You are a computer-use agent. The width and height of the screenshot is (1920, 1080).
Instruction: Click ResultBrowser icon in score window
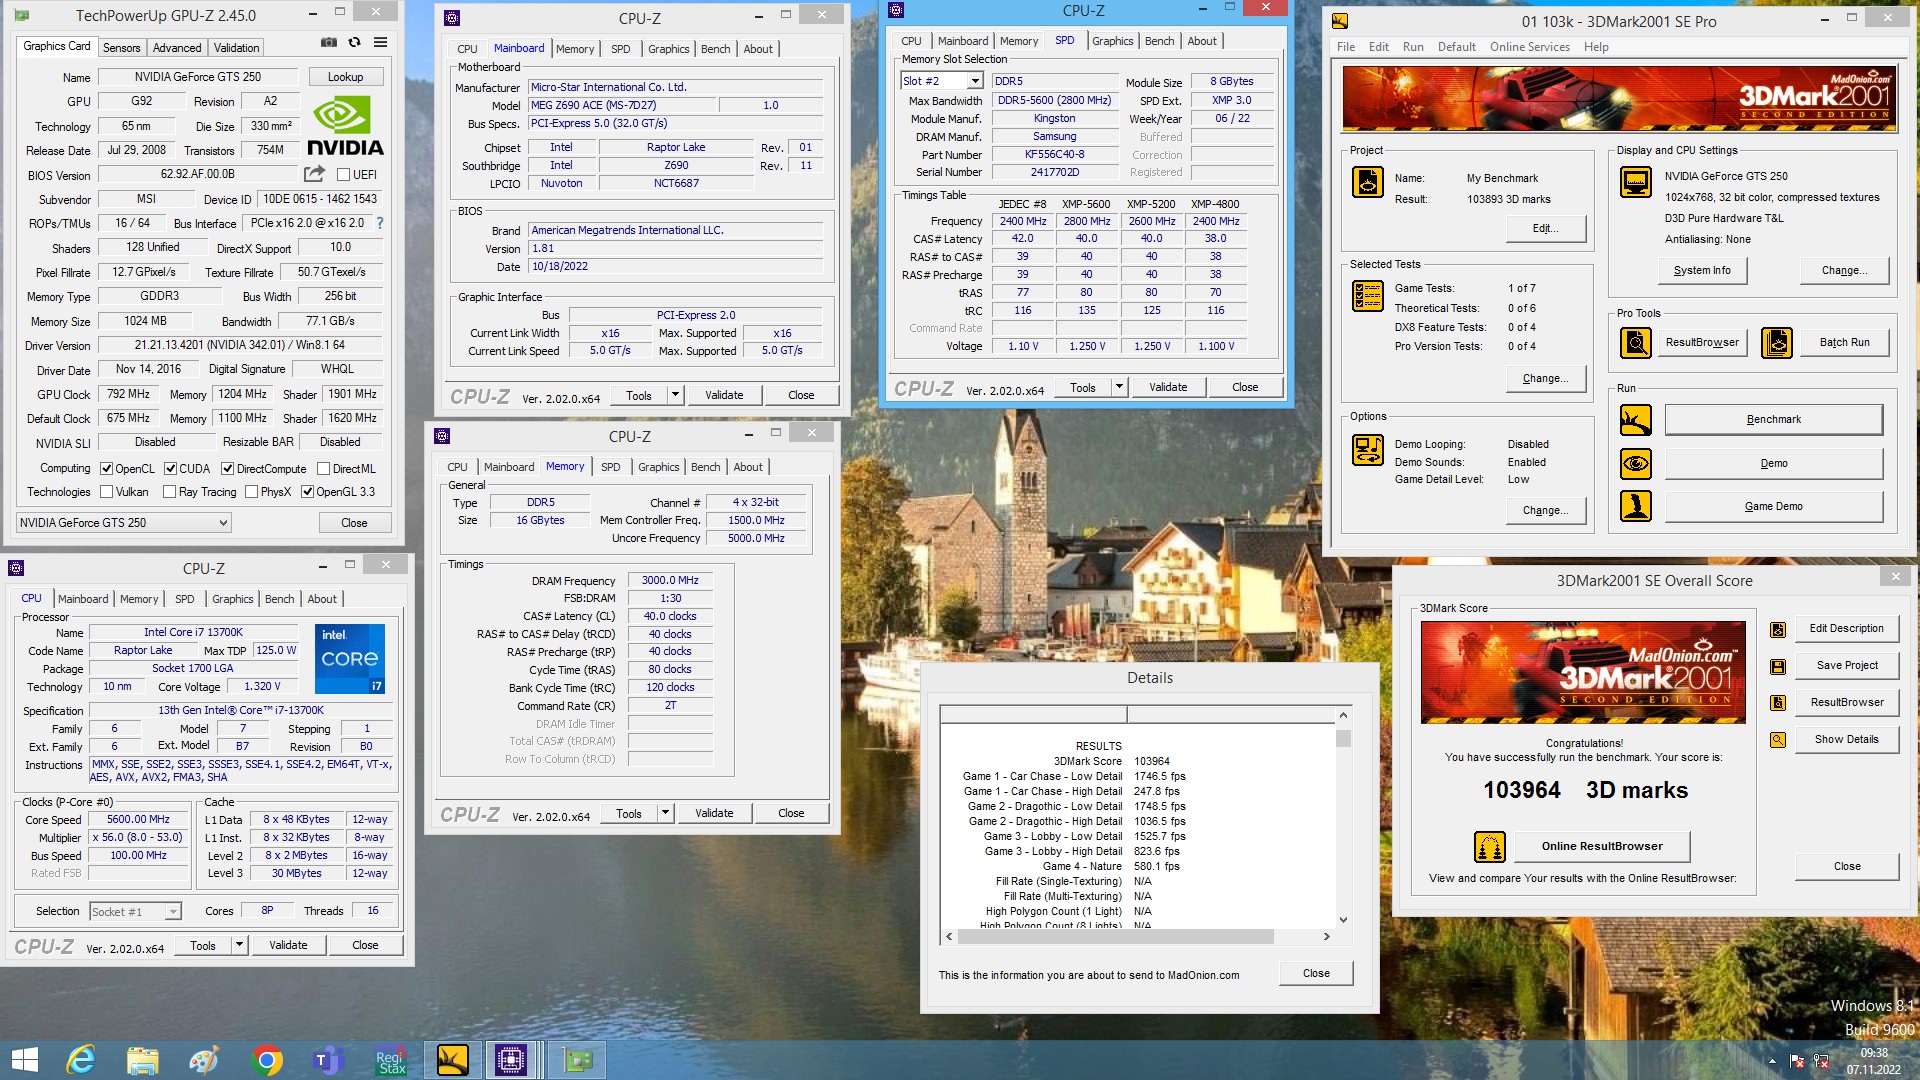(x=1777, y=703)
